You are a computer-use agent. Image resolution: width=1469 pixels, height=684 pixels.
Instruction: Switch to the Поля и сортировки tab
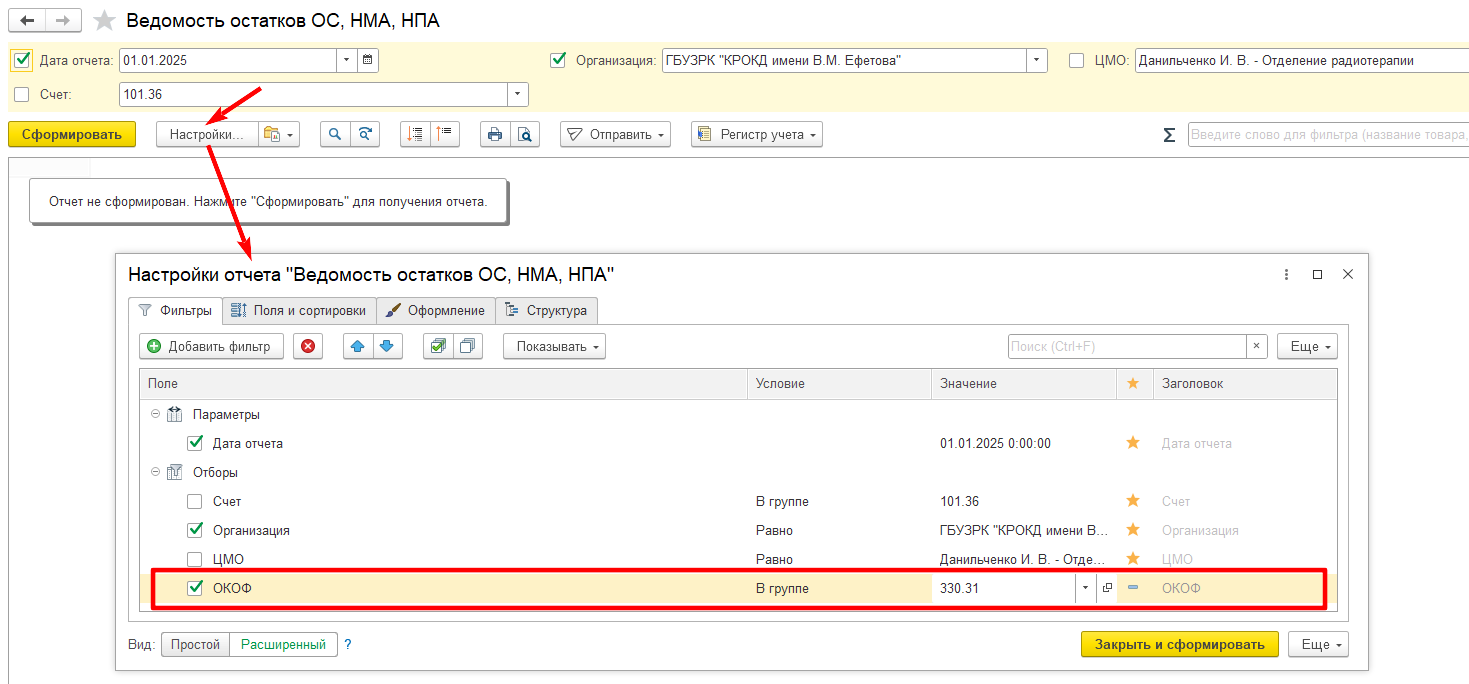point(299,310)
